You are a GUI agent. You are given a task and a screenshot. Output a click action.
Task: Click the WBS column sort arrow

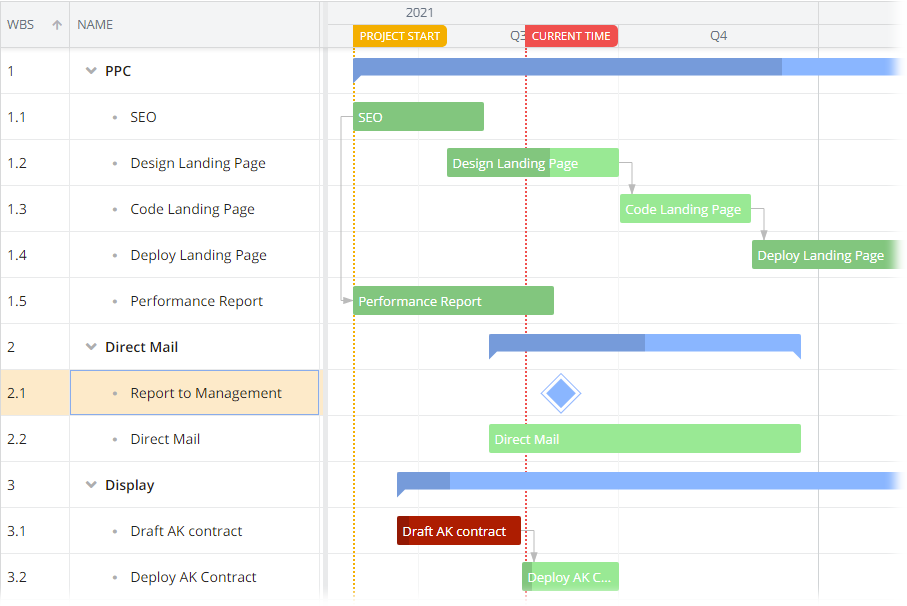[57, 24]
